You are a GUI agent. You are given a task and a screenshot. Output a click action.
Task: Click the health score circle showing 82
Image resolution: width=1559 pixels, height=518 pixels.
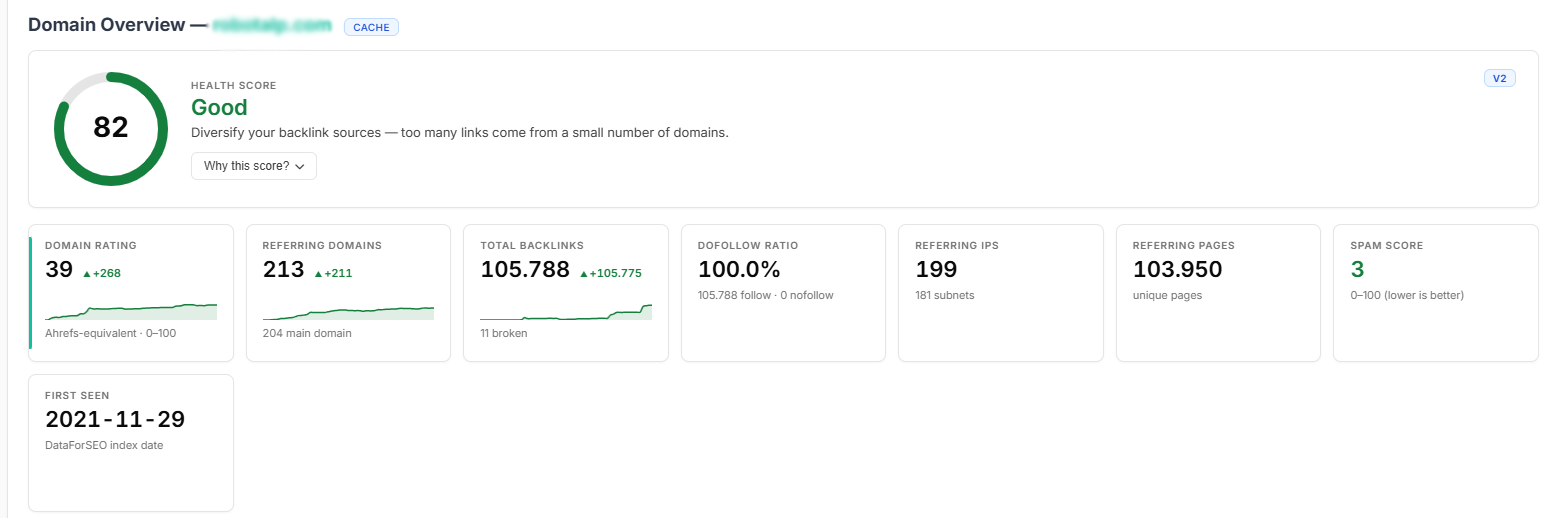[111, 128]
